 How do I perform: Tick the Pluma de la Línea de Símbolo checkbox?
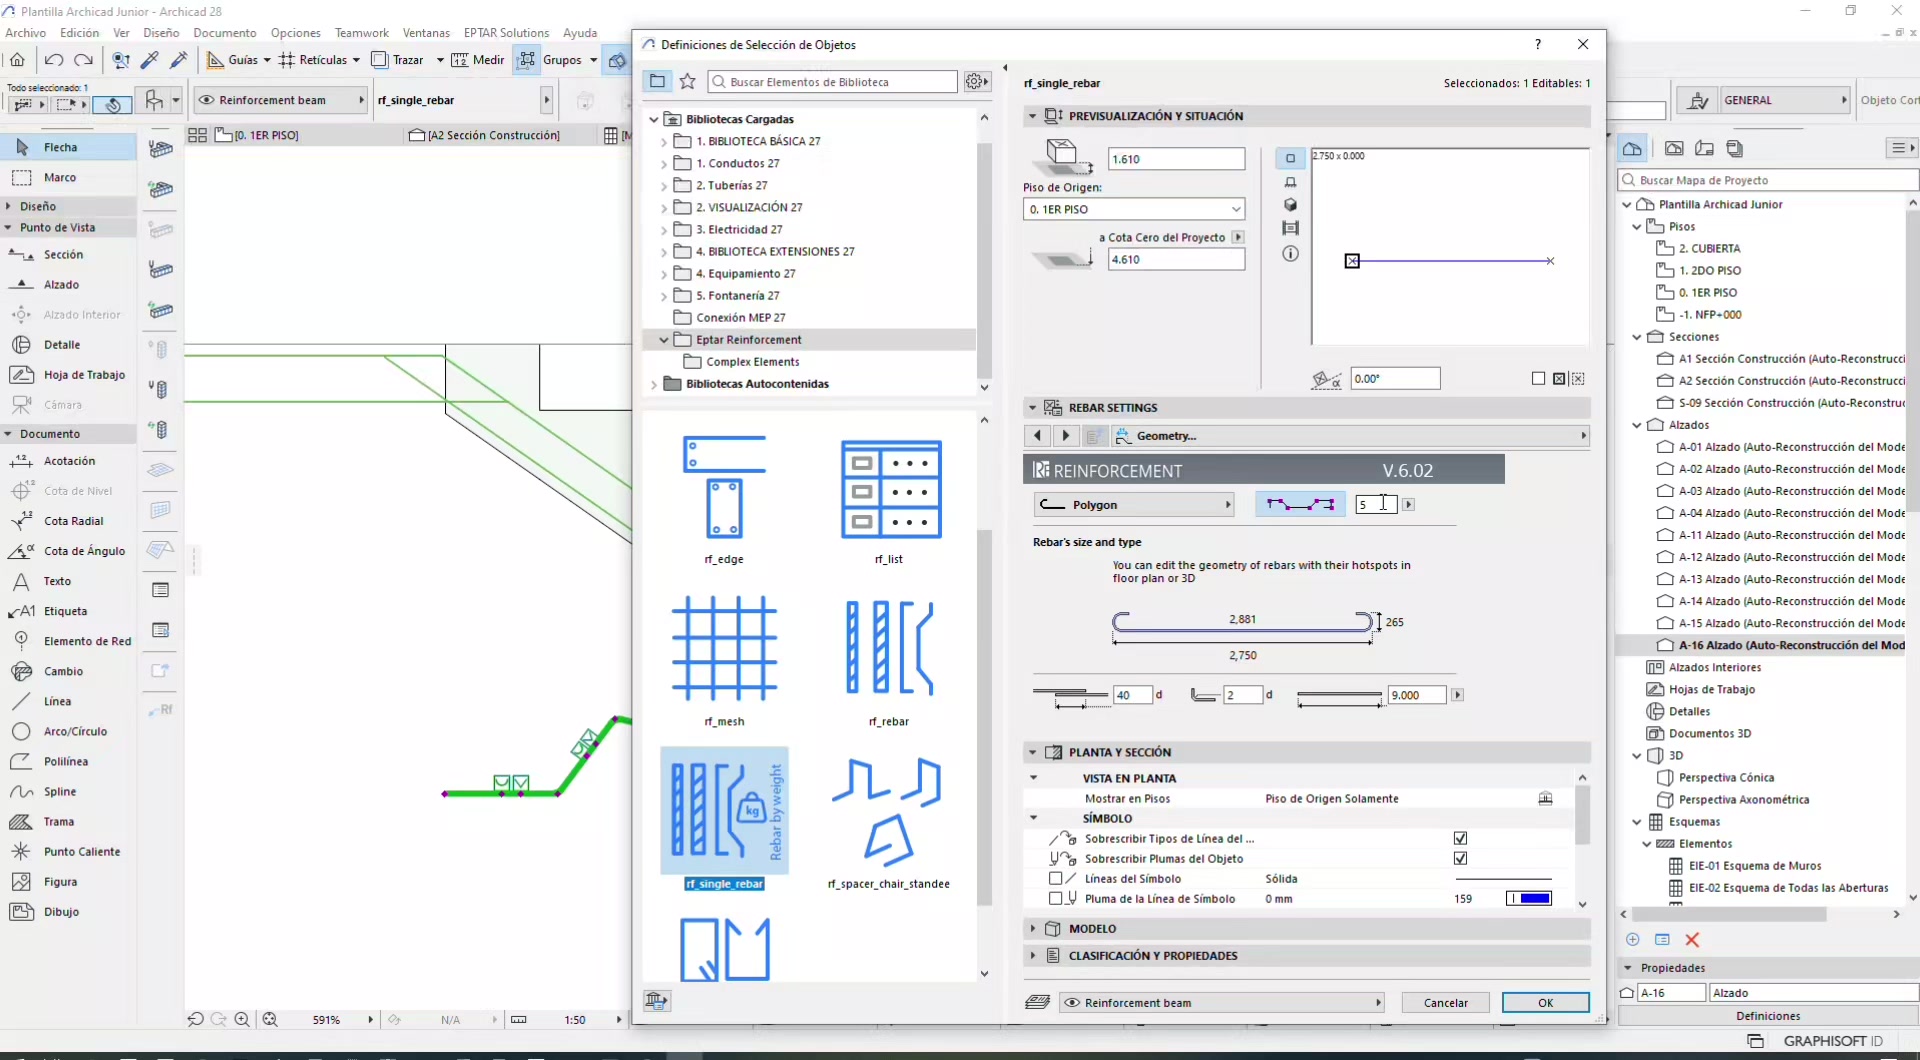point(1055,899)
